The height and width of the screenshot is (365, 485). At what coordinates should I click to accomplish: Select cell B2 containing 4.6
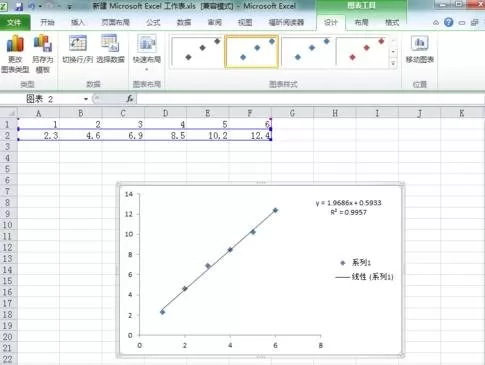point(81,135)
